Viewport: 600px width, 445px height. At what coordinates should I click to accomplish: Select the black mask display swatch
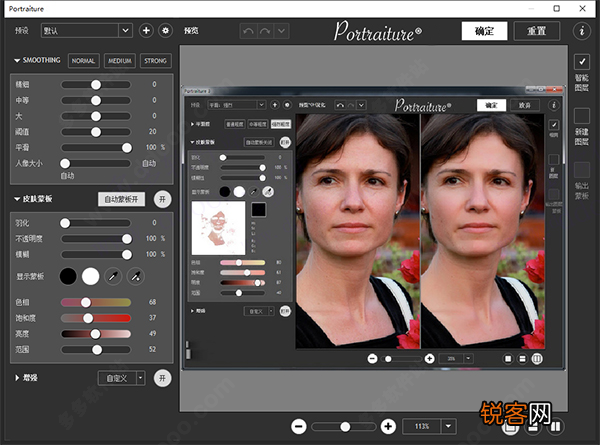(x=68, y=276)
